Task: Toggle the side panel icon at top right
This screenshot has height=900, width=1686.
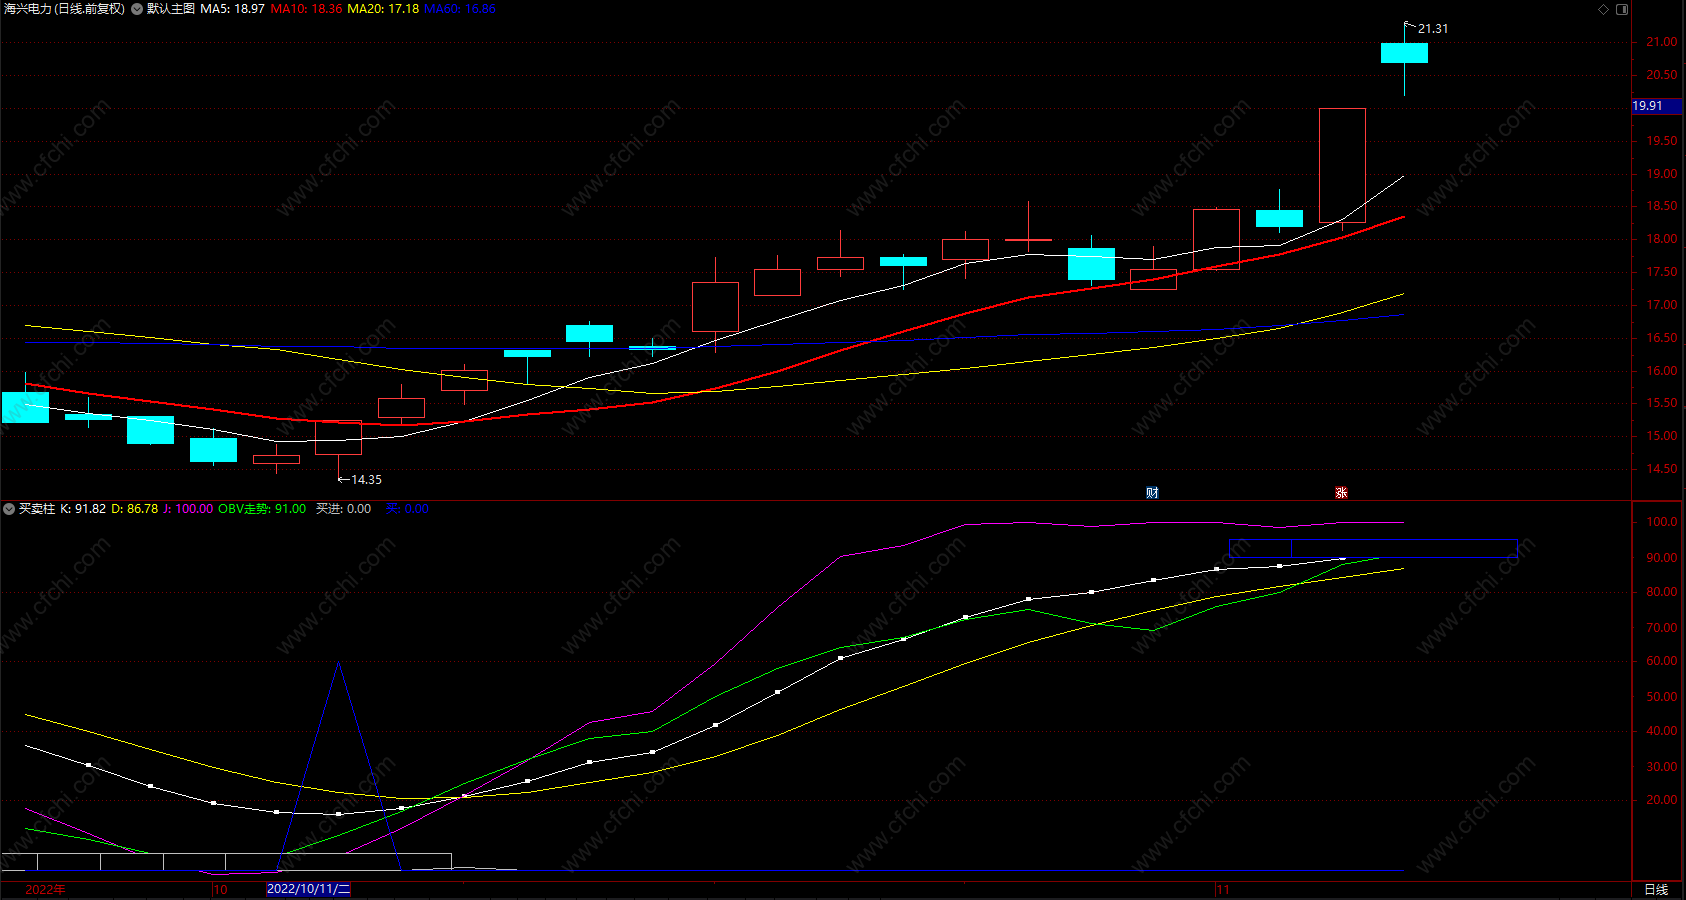Action: pos(1622,9)
